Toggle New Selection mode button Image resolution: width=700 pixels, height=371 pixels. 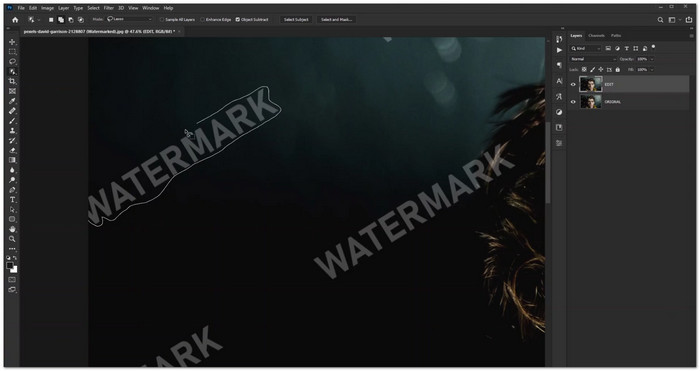click(x=51, y=20)
